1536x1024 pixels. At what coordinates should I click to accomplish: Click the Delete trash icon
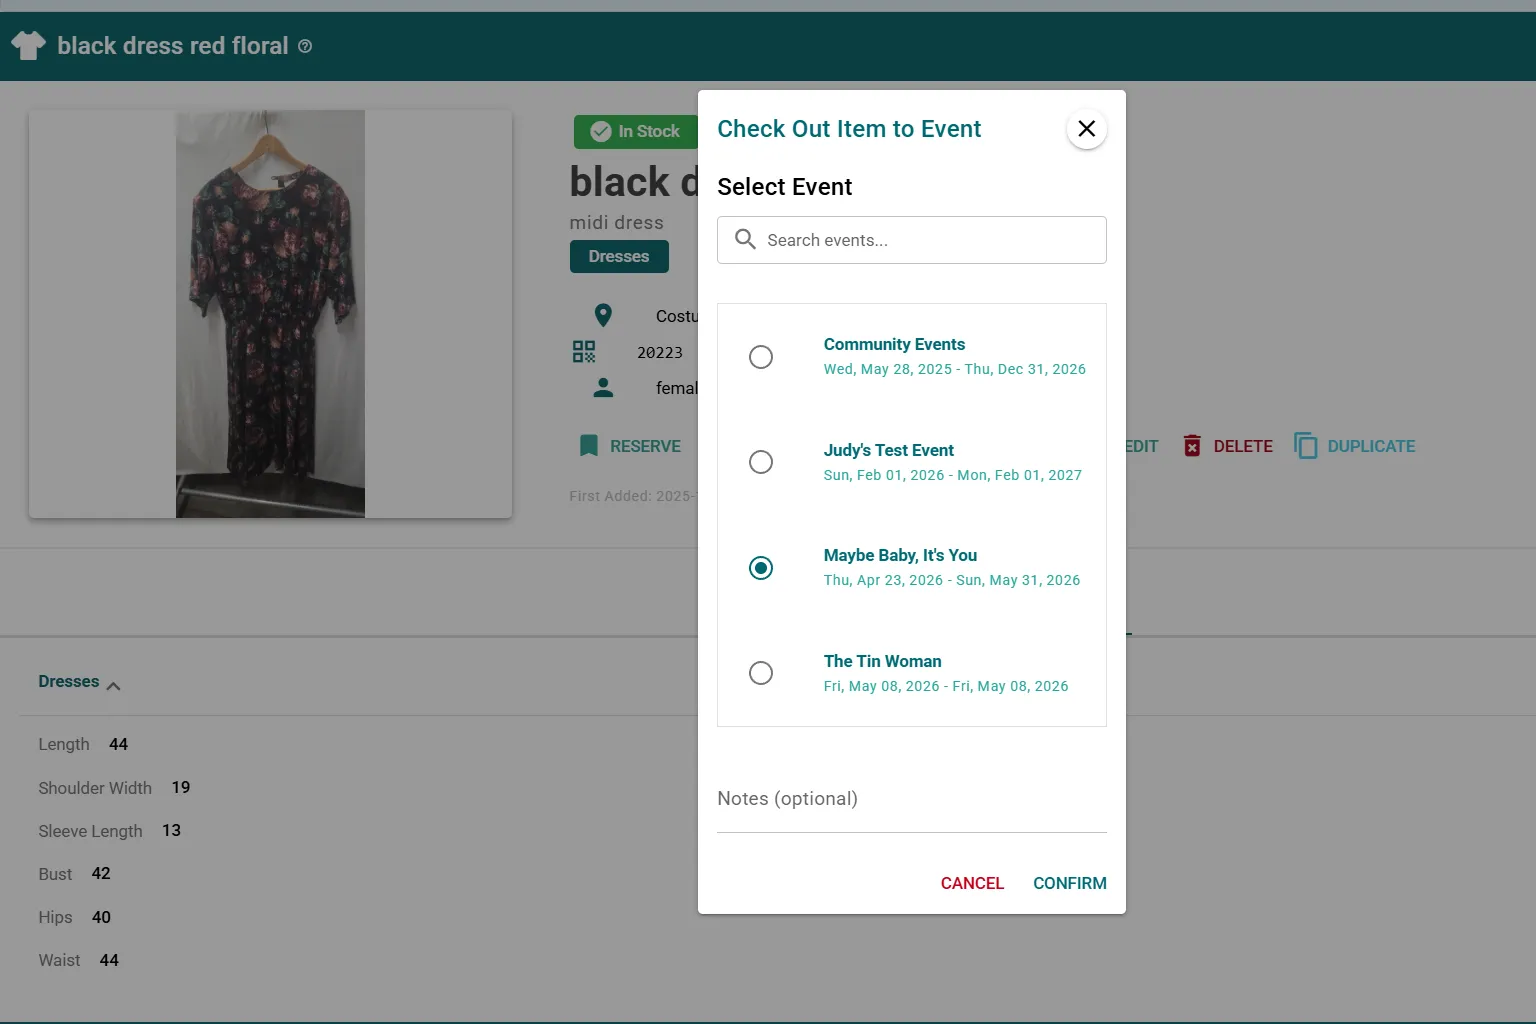[1192, 446]
